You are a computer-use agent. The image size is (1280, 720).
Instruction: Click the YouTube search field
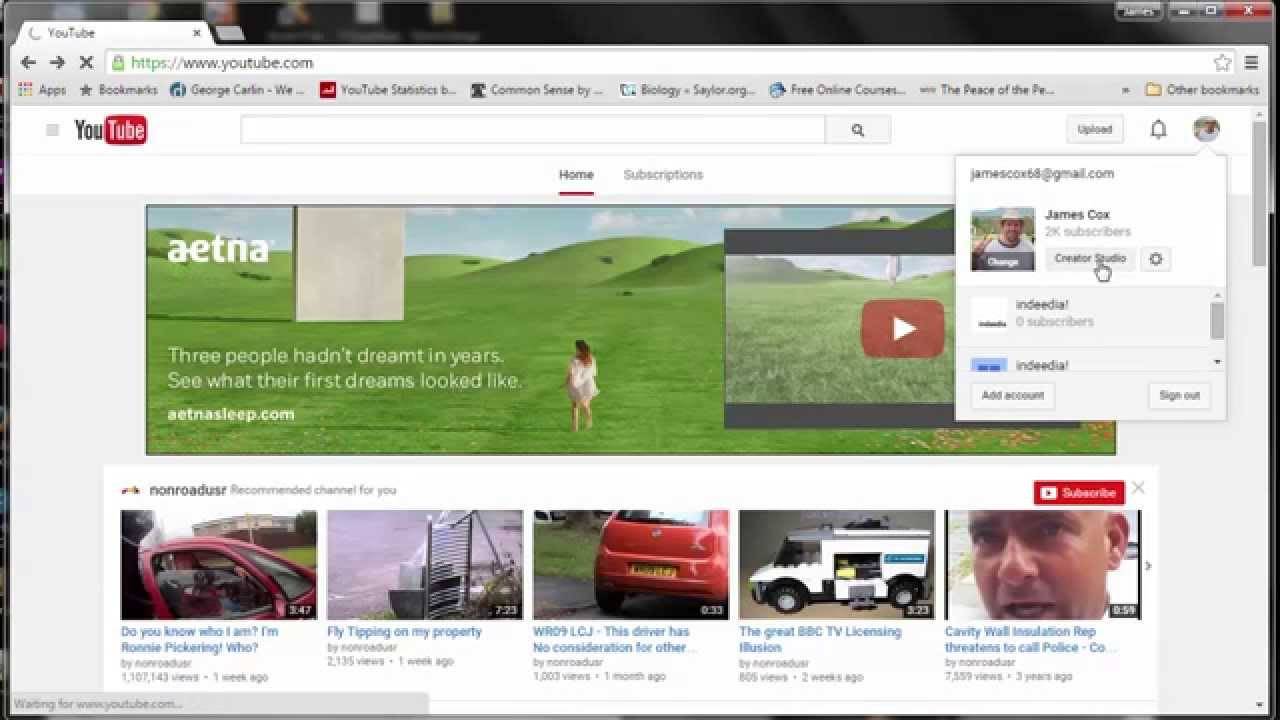(532, 130)
